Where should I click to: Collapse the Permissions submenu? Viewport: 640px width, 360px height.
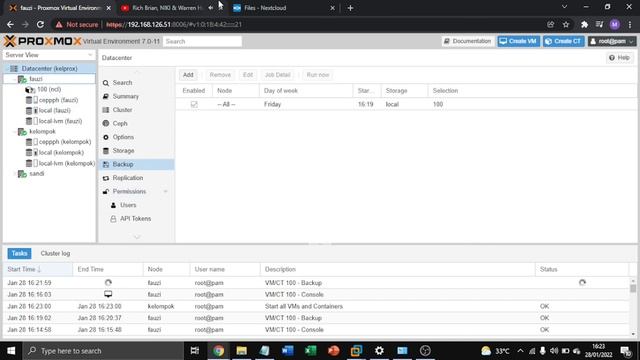tap(165, 191)
